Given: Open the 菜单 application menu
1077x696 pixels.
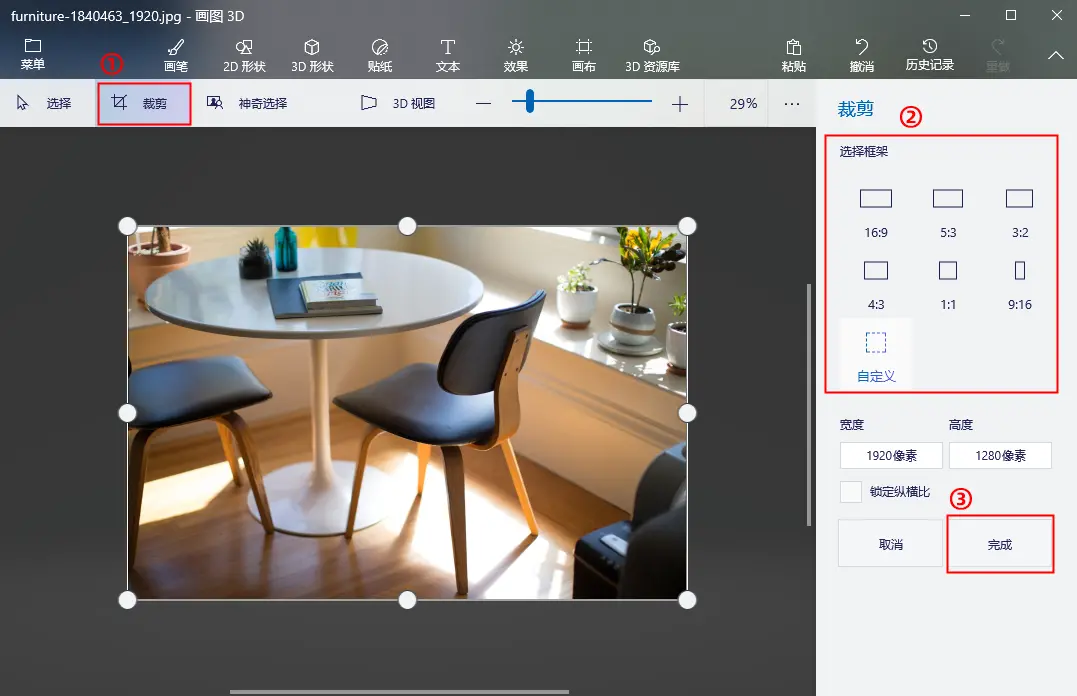Looking at the screenshot, I should 33,54.
